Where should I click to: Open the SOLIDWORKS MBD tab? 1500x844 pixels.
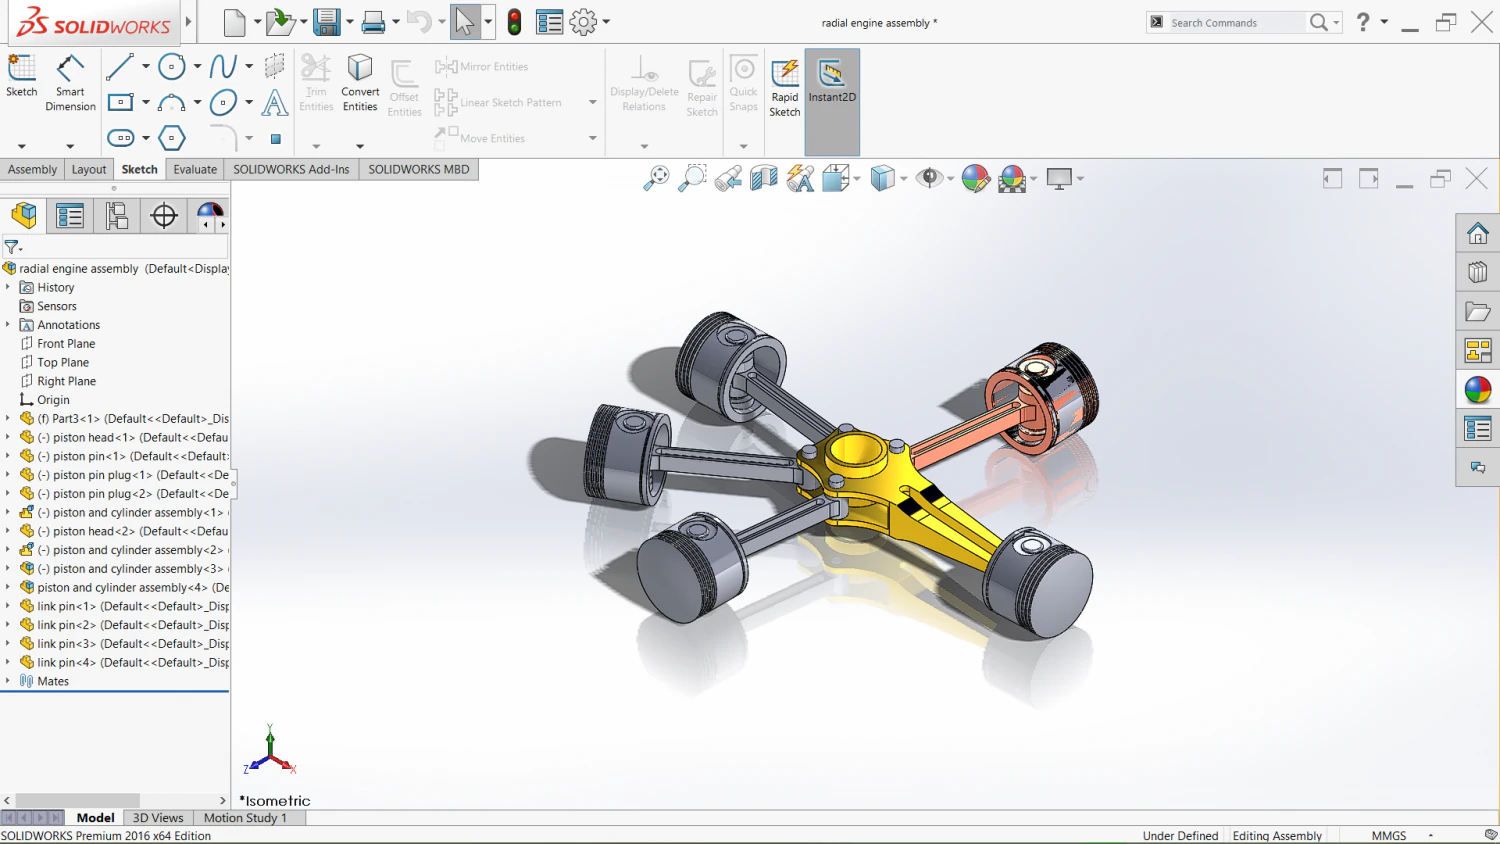point(418,169)
